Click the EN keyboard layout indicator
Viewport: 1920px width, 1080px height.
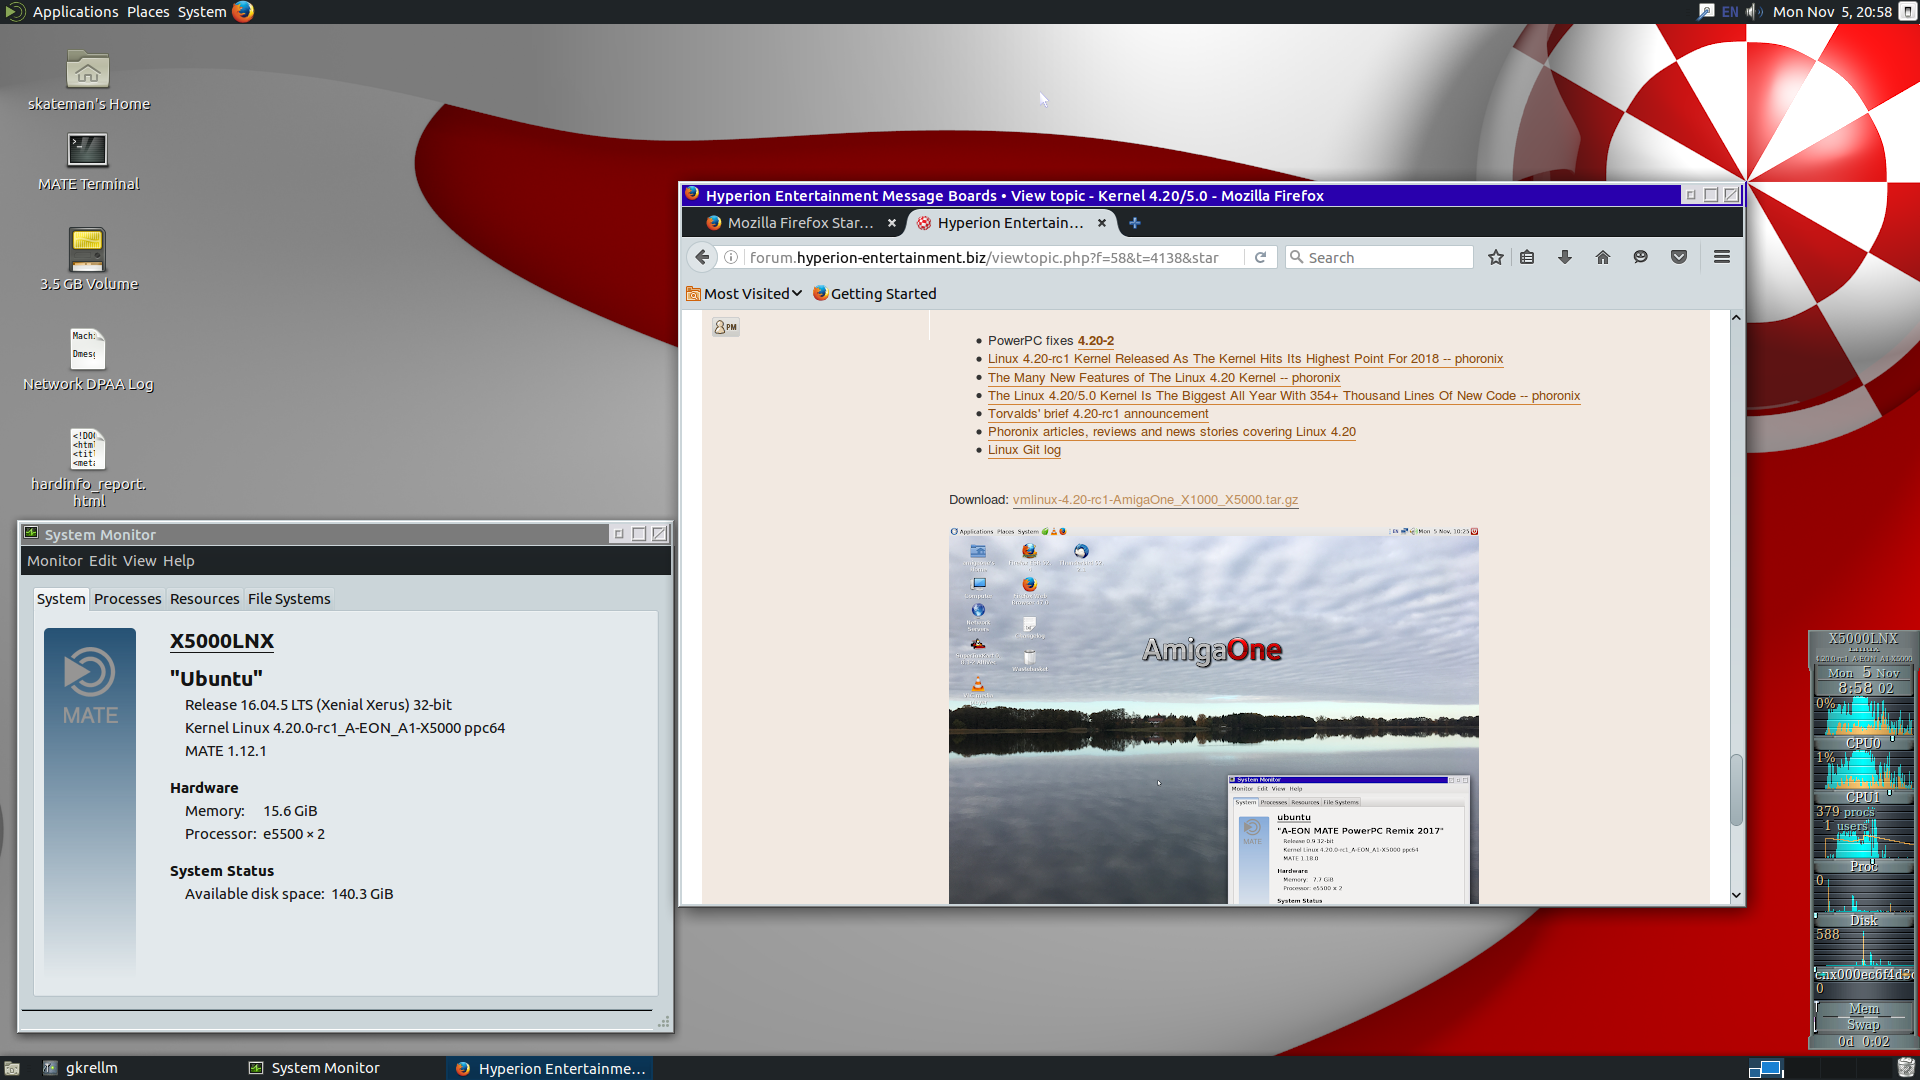click(1730, 12)
